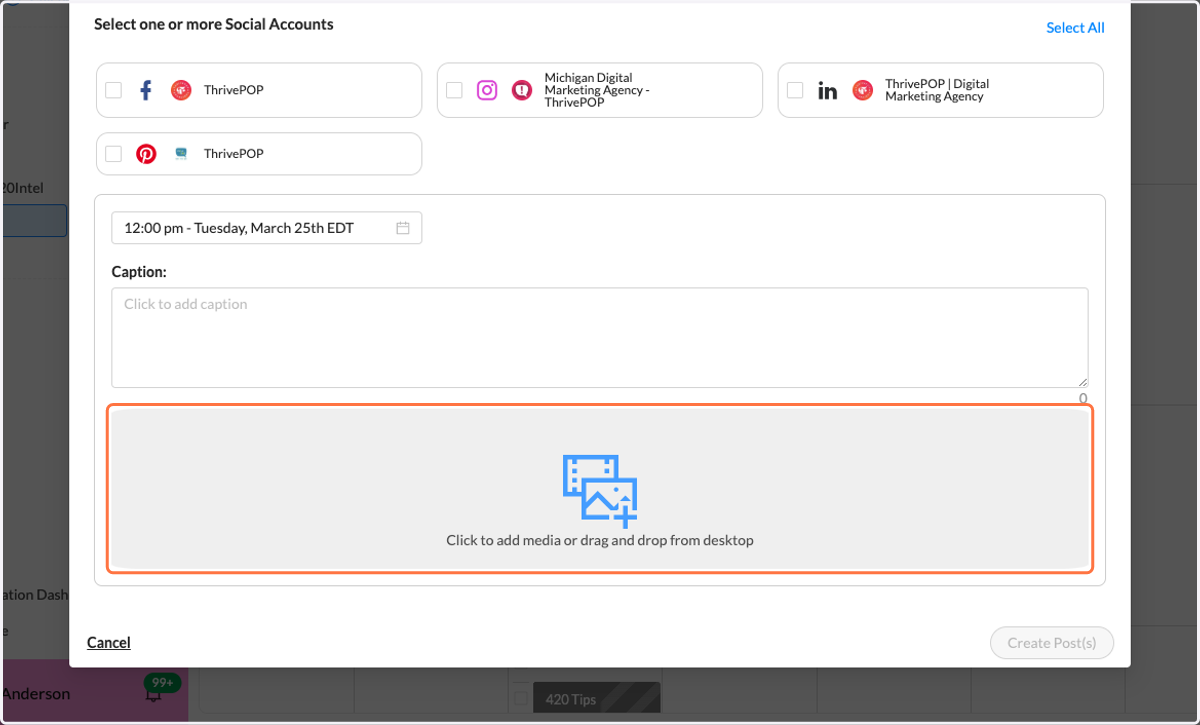This screenshot has width=1200, height=725.
Task: Click into the caption text area
Action: pos(600,338)
